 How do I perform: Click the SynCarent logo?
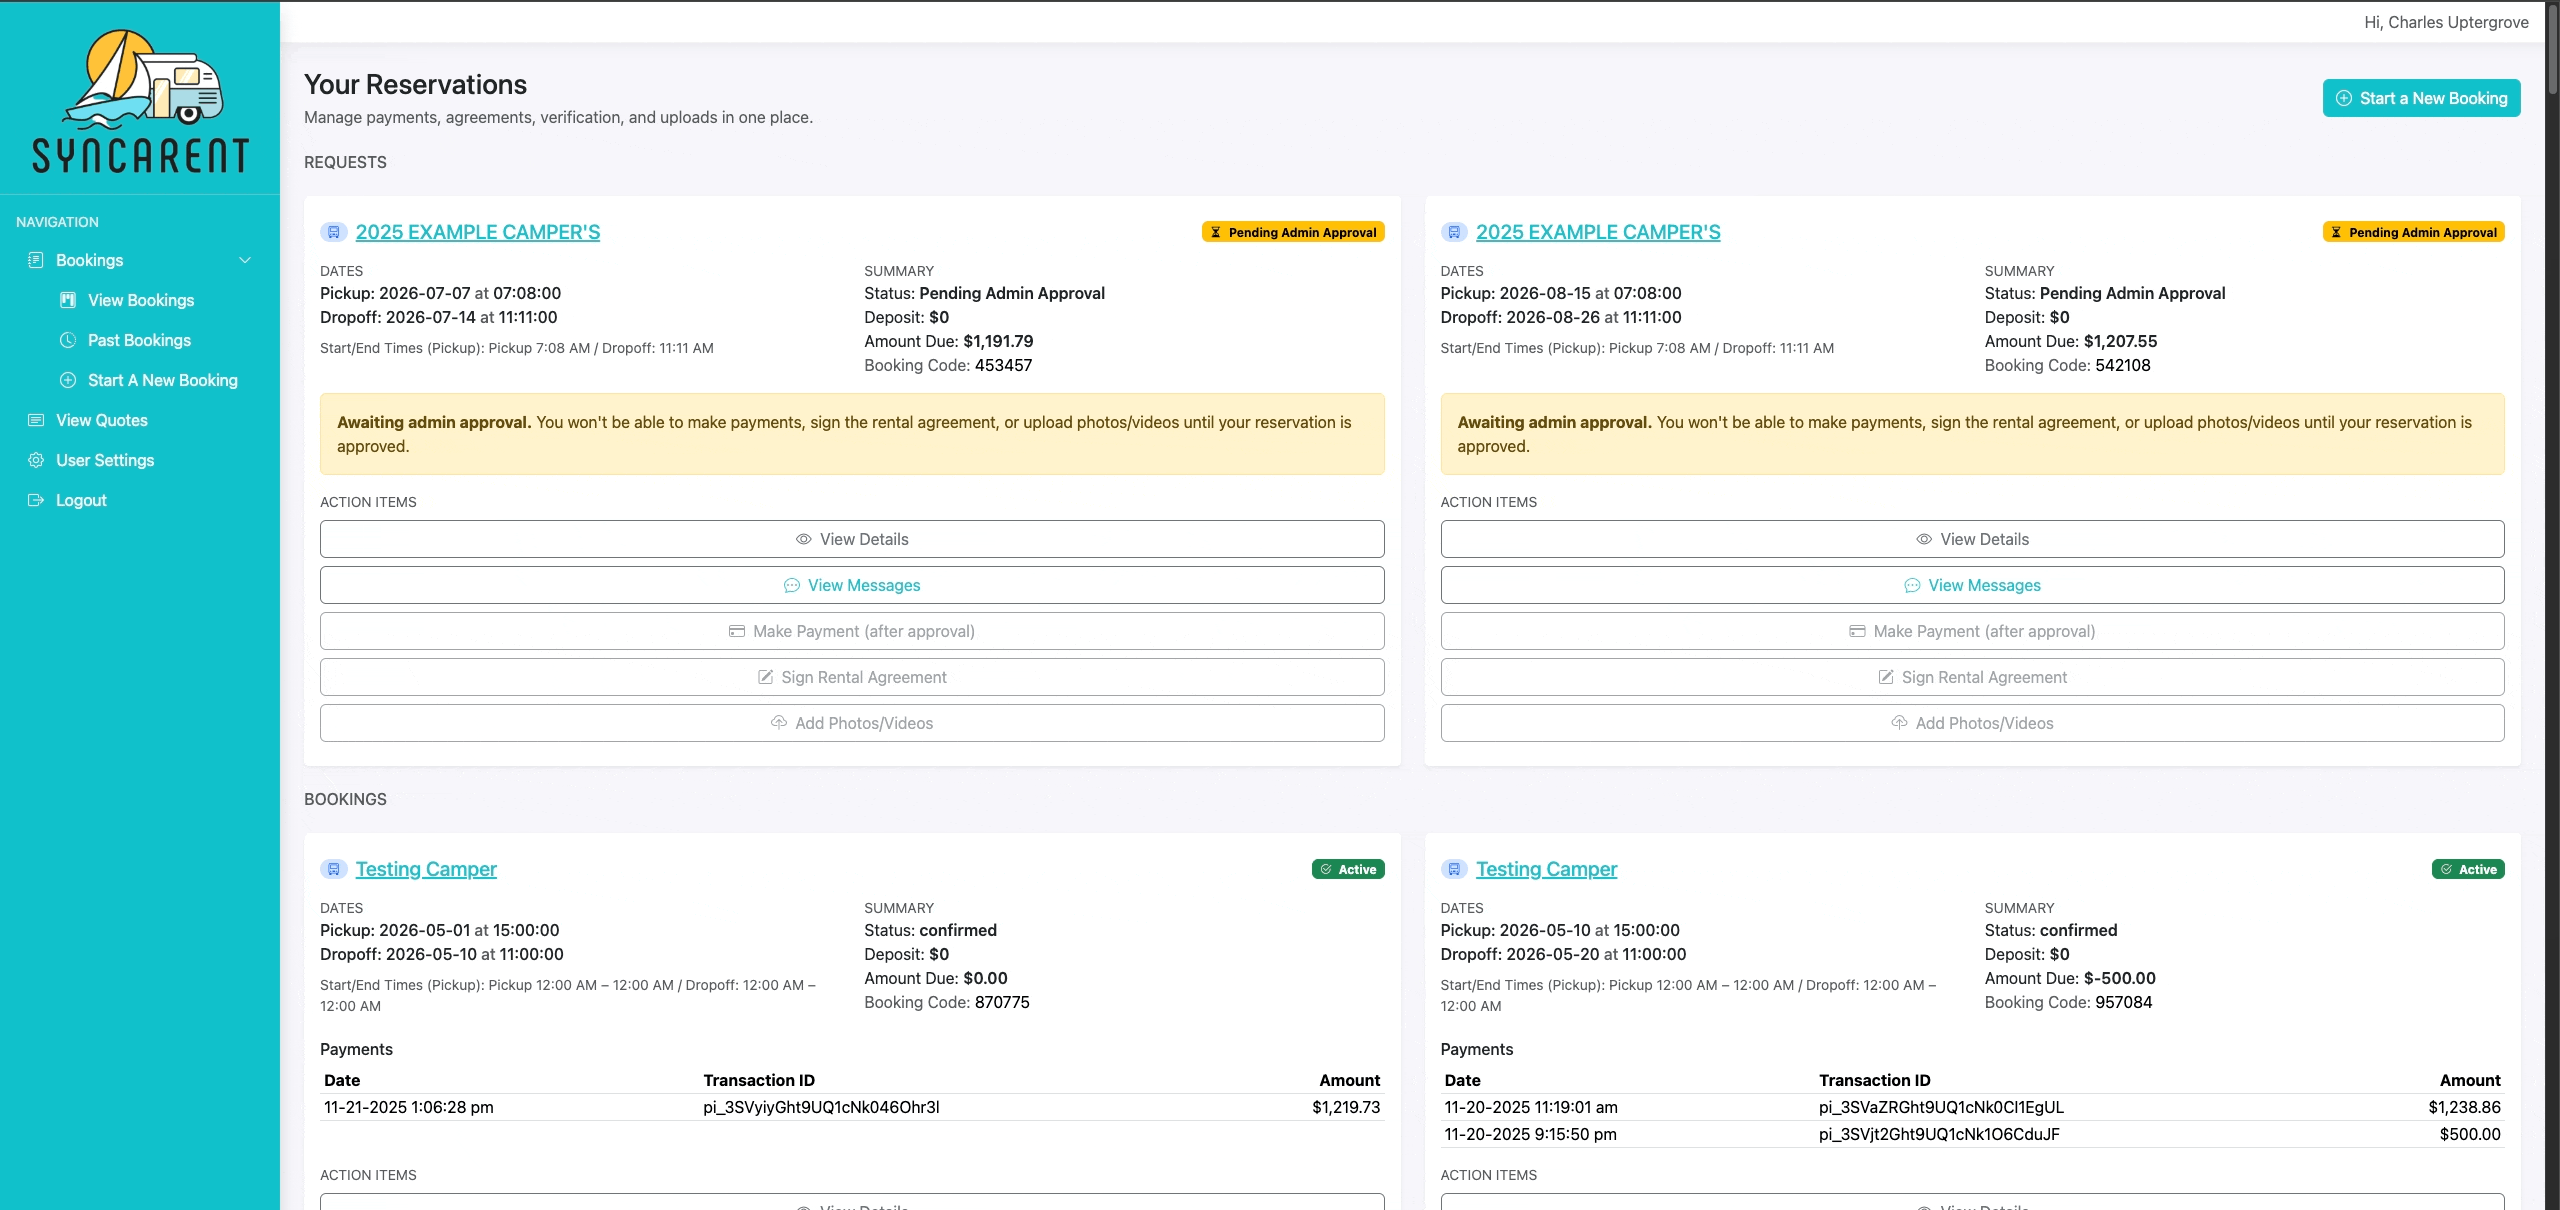click(x=140, y=101)
